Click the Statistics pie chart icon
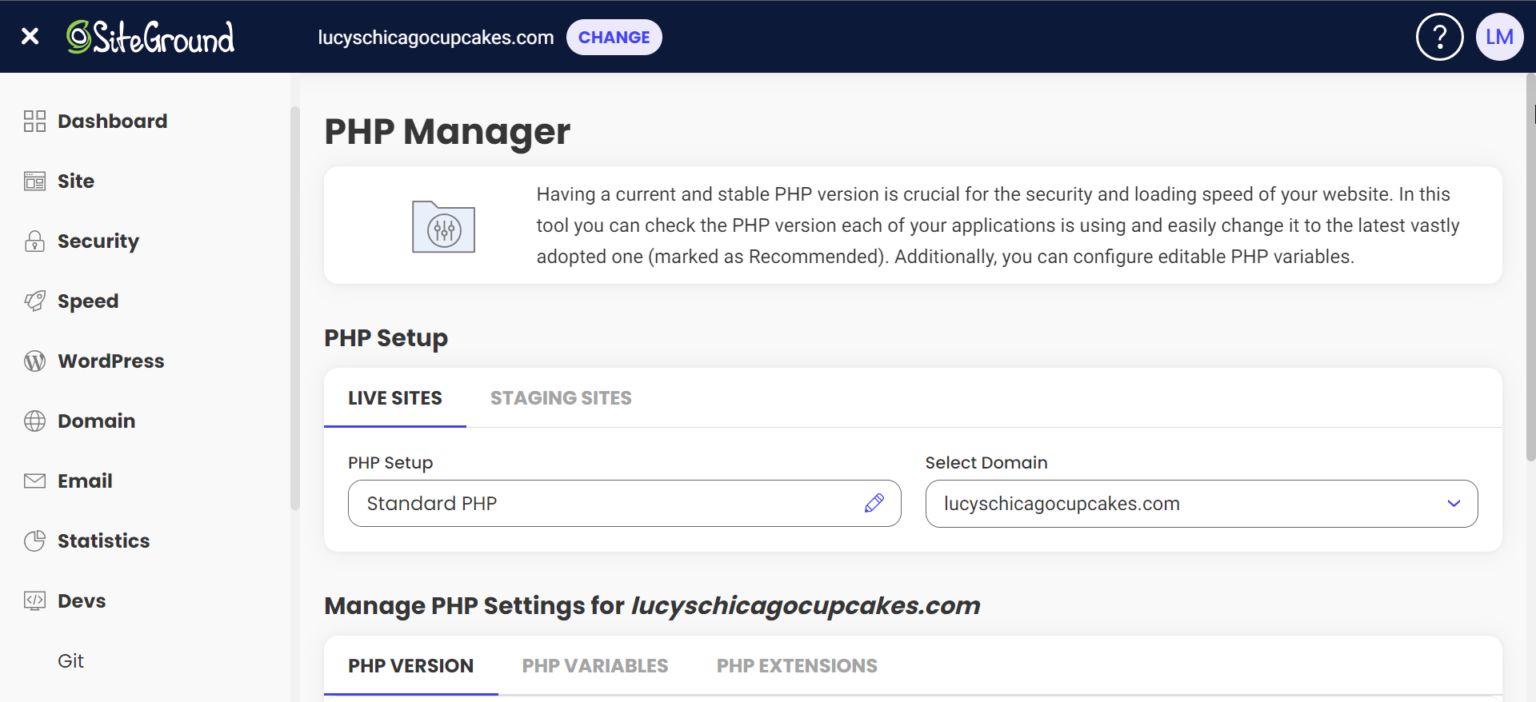This screenshot has width=1536, height=702. [35, 541]
